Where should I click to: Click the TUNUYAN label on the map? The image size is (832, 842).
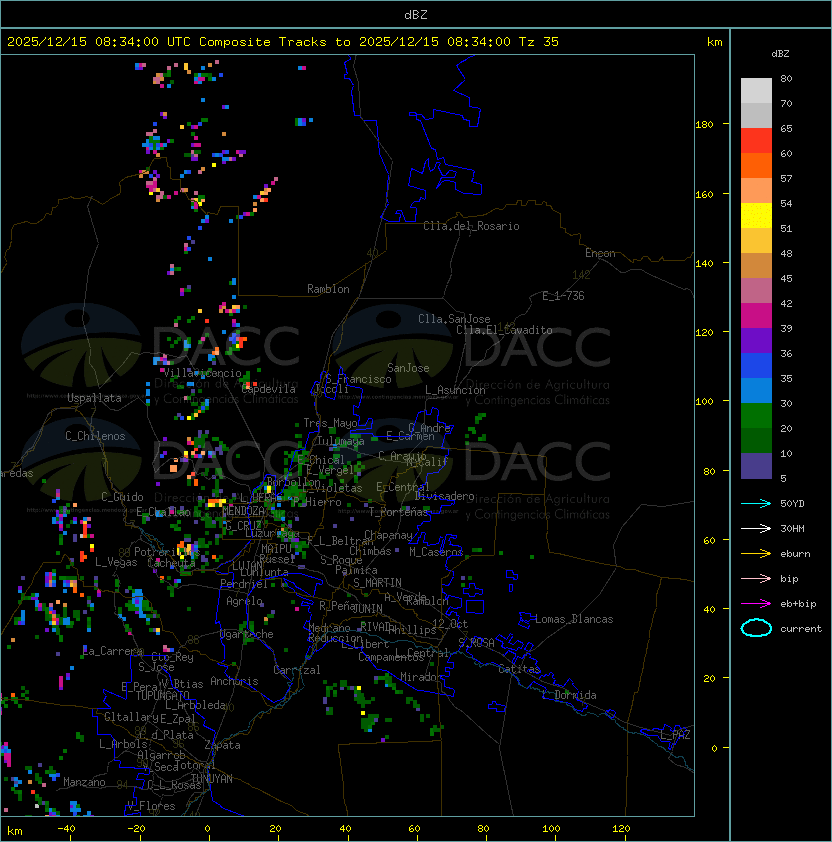pyautogui.click(x=211, y=778)
